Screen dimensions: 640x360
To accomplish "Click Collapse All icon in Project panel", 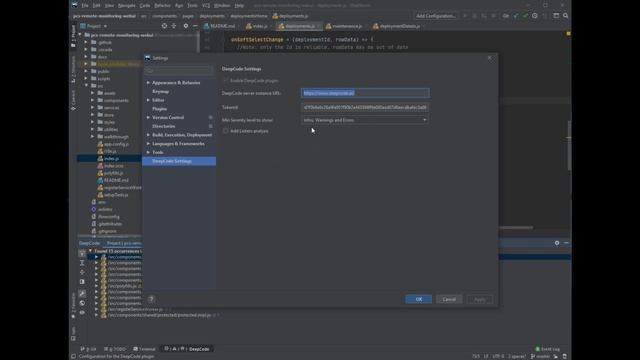I will 174,26.
